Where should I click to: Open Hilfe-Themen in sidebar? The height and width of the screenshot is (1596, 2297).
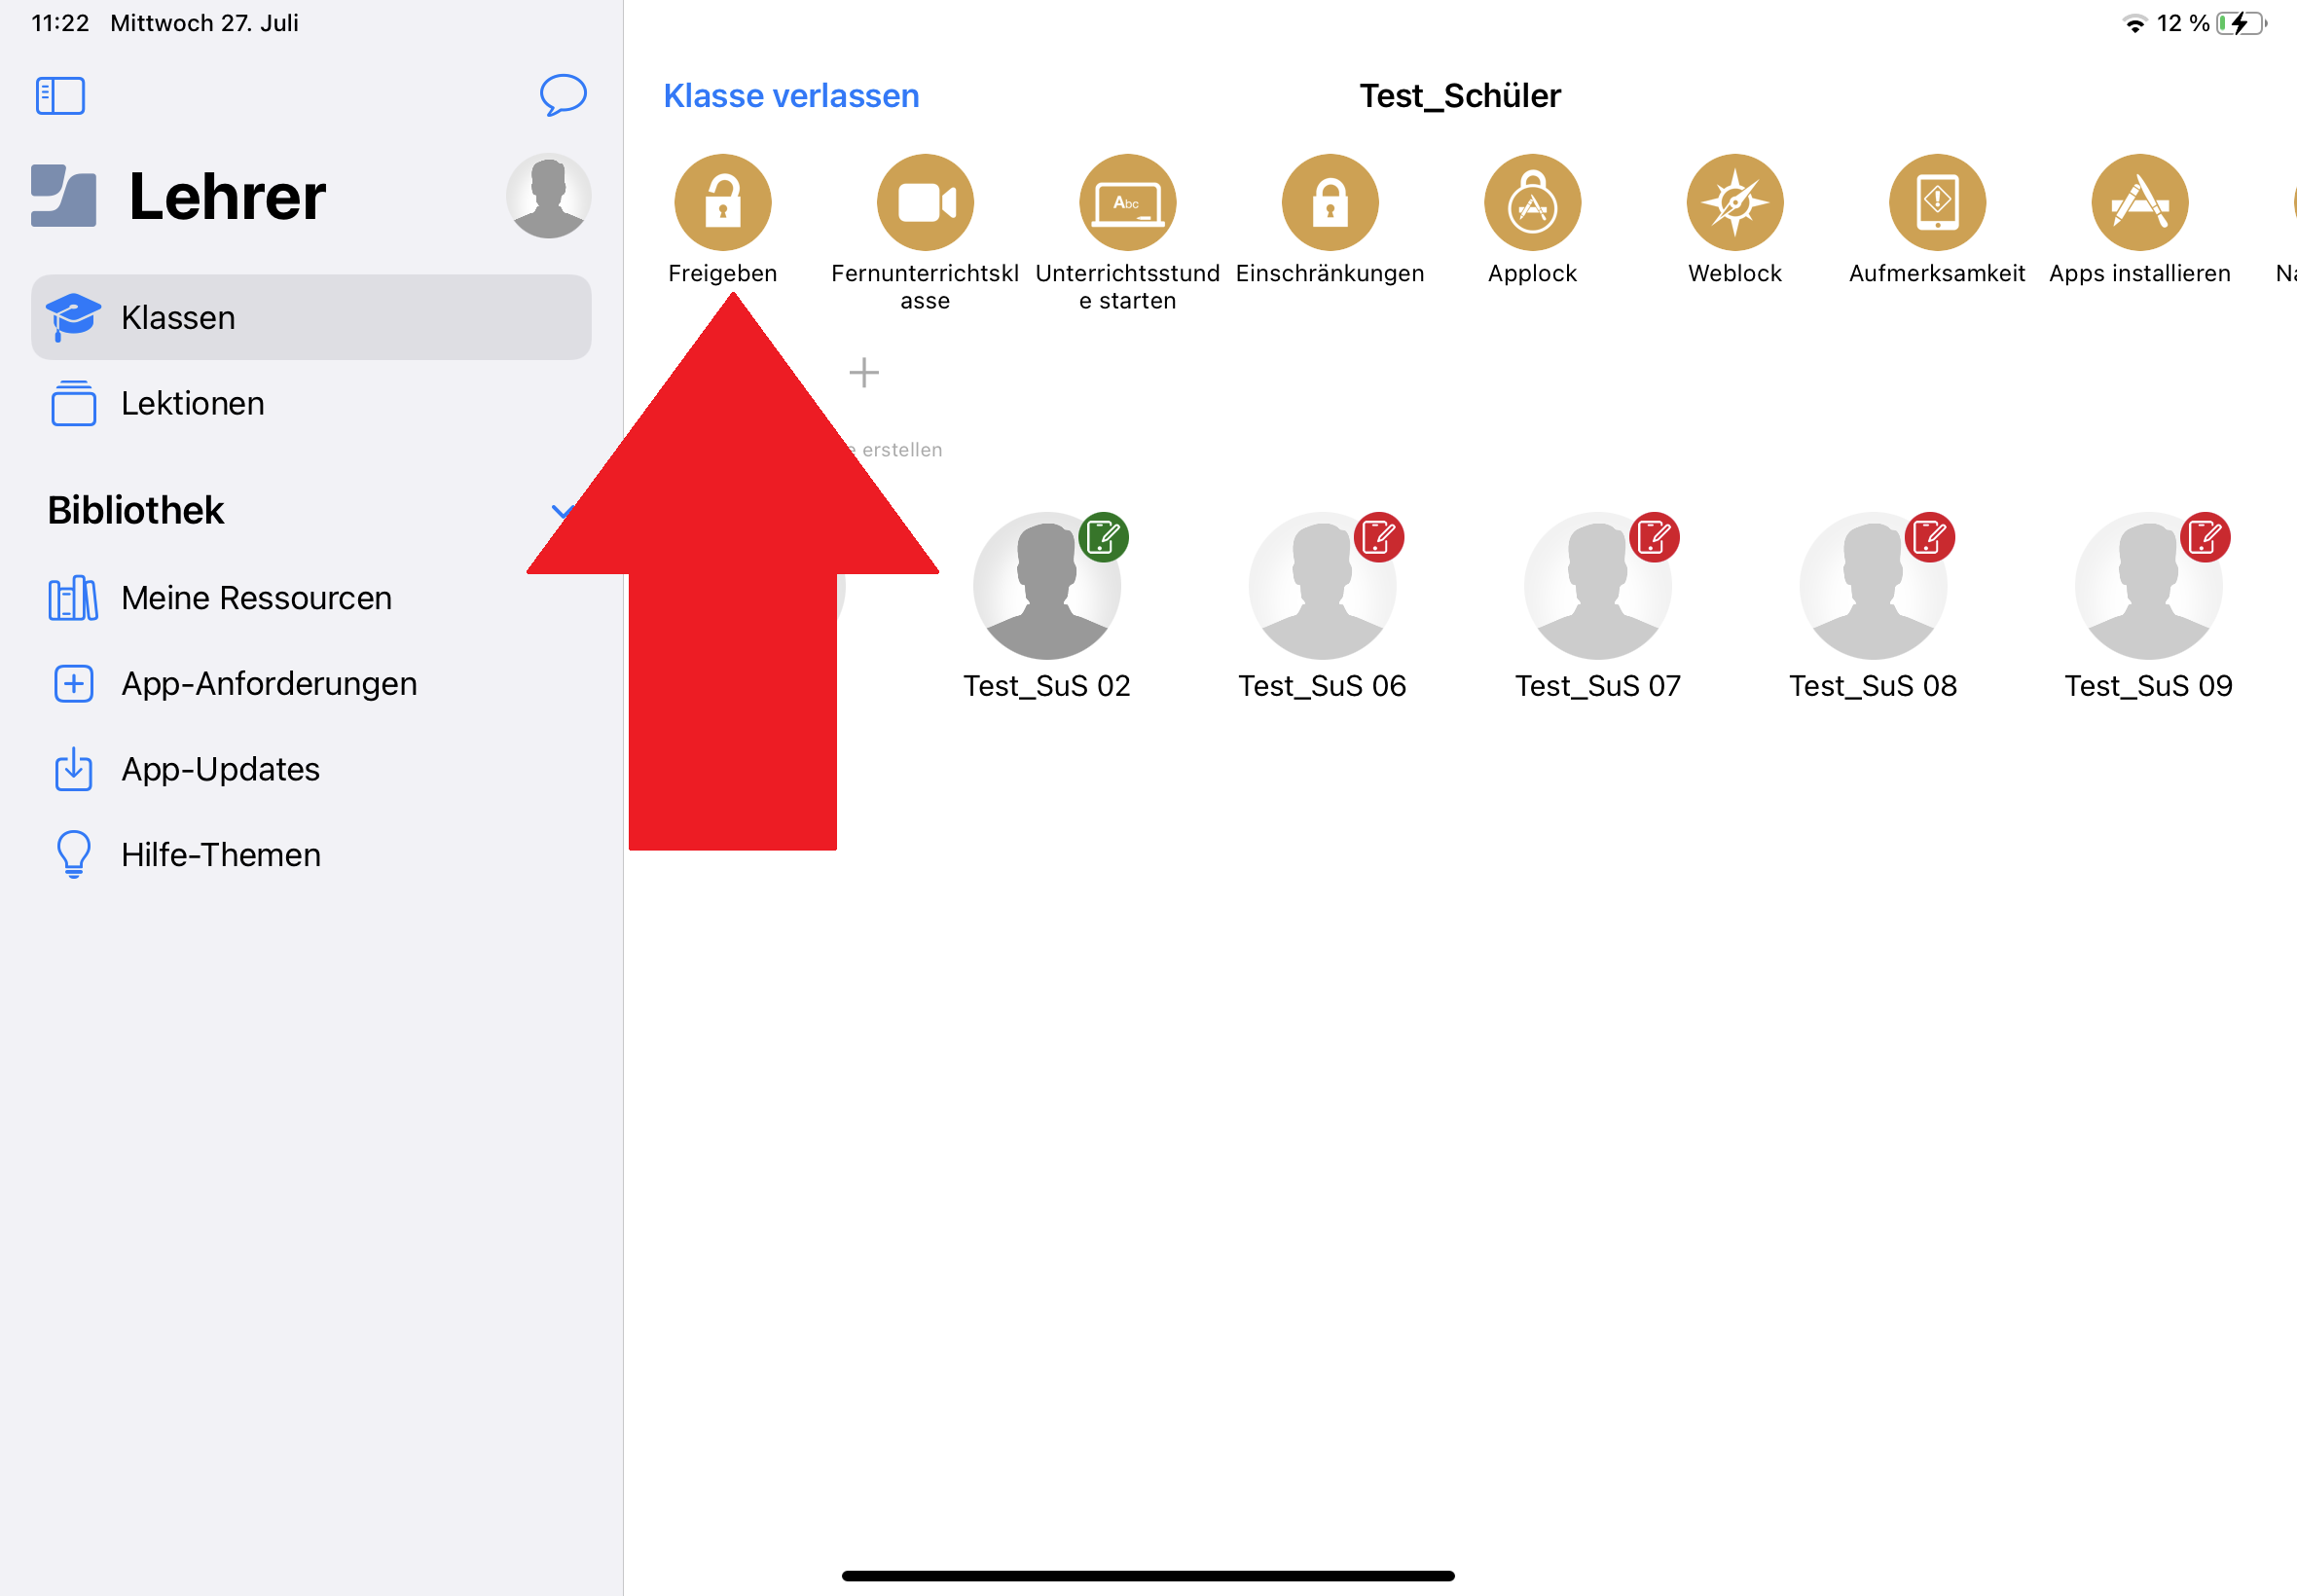coord(311,855)
